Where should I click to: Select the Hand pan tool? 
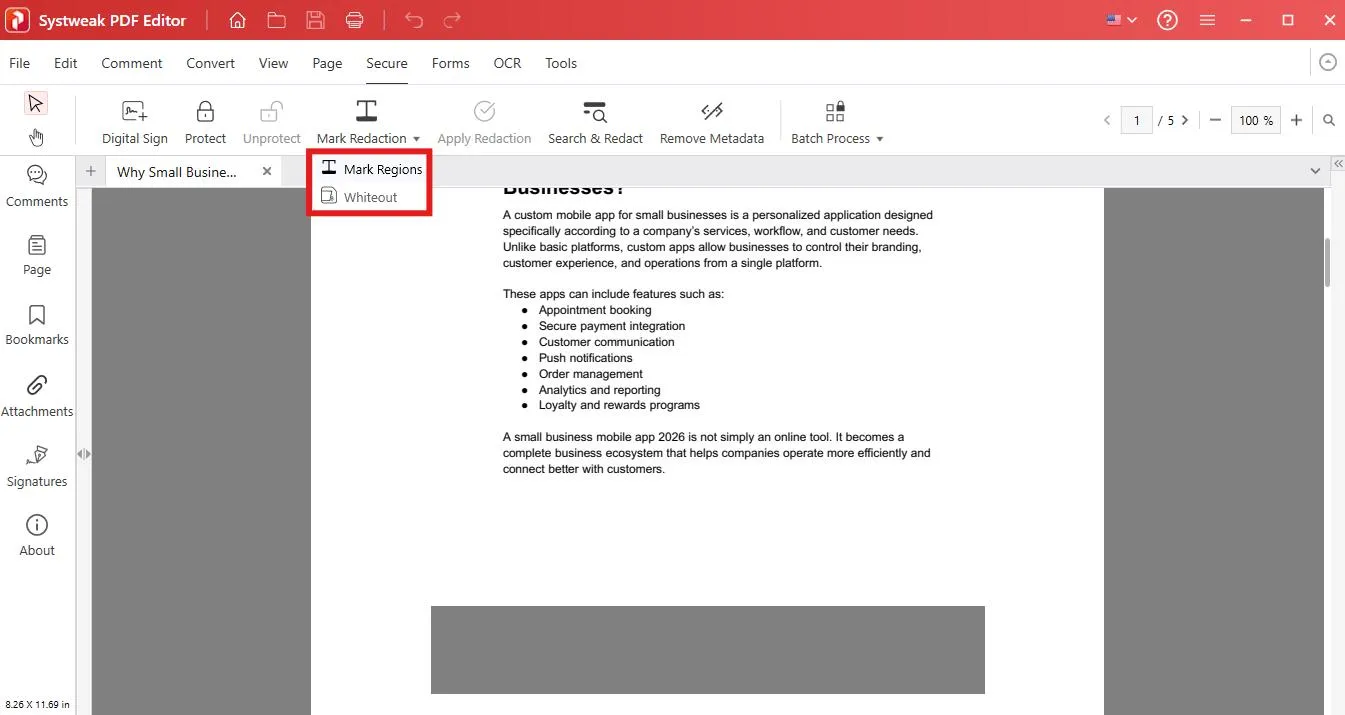tap(36, 137)
